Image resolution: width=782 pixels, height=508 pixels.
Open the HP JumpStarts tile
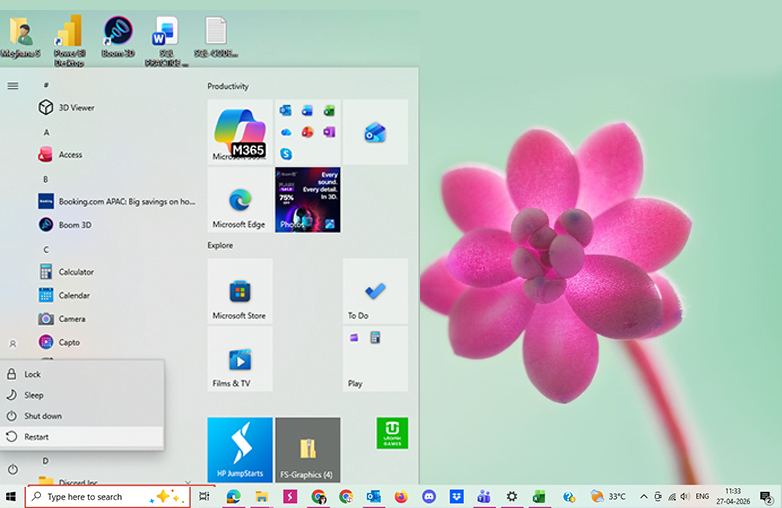240,450
